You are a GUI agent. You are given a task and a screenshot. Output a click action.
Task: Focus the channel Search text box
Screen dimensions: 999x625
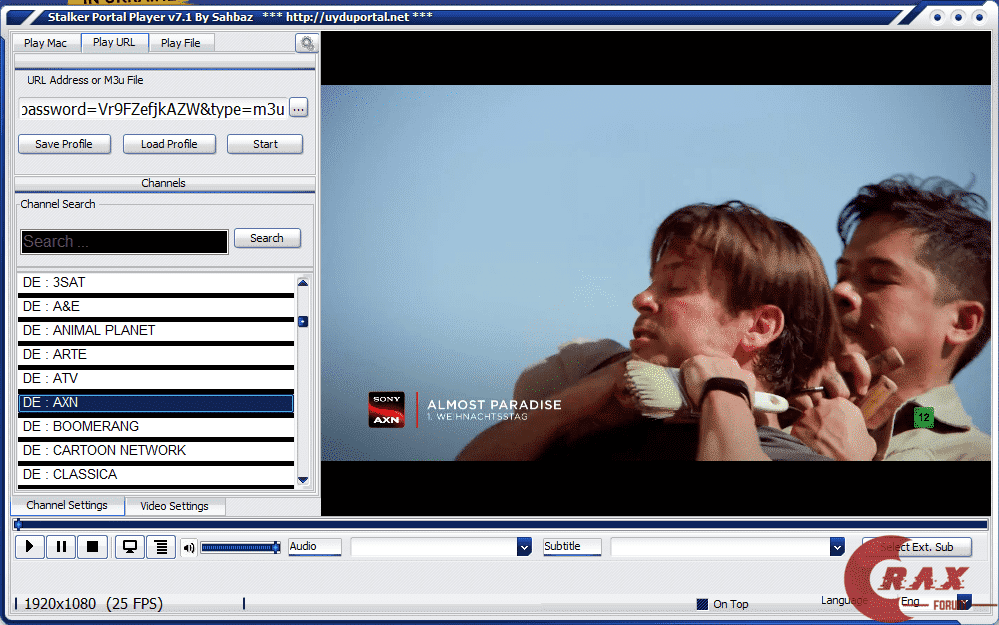pos(124,242)
